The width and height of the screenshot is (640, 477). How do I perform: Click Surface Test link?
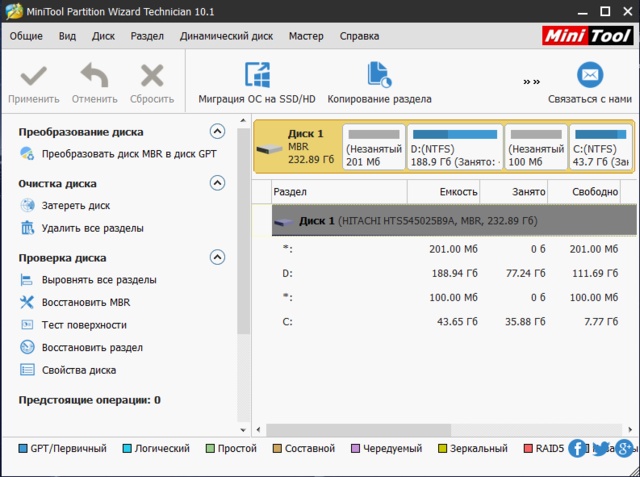tap(84, 325)
